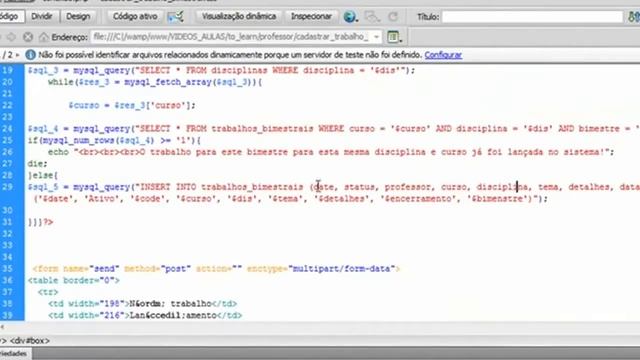
Task: Click the 'N&ordm; trabalho' table cell code
Action: tap(142, 304)
